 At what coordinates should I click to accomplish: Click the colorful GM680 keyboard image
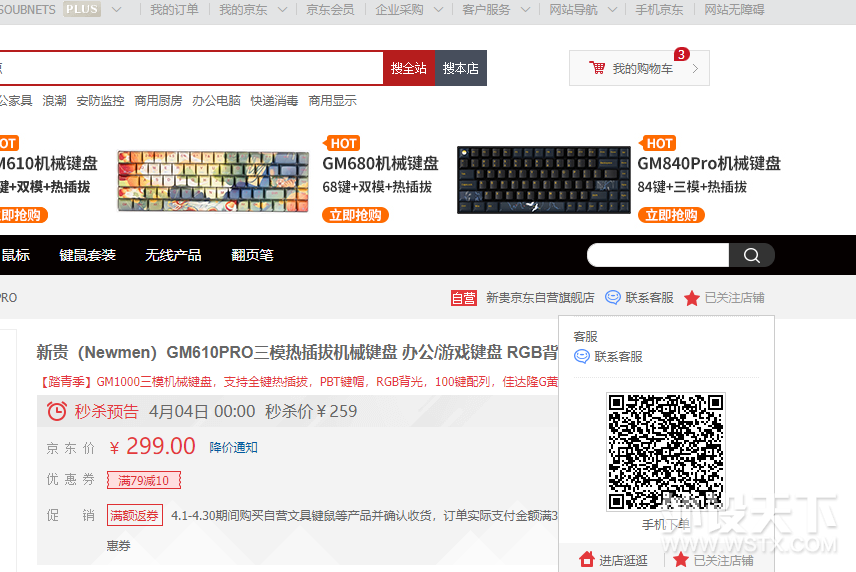213,181
